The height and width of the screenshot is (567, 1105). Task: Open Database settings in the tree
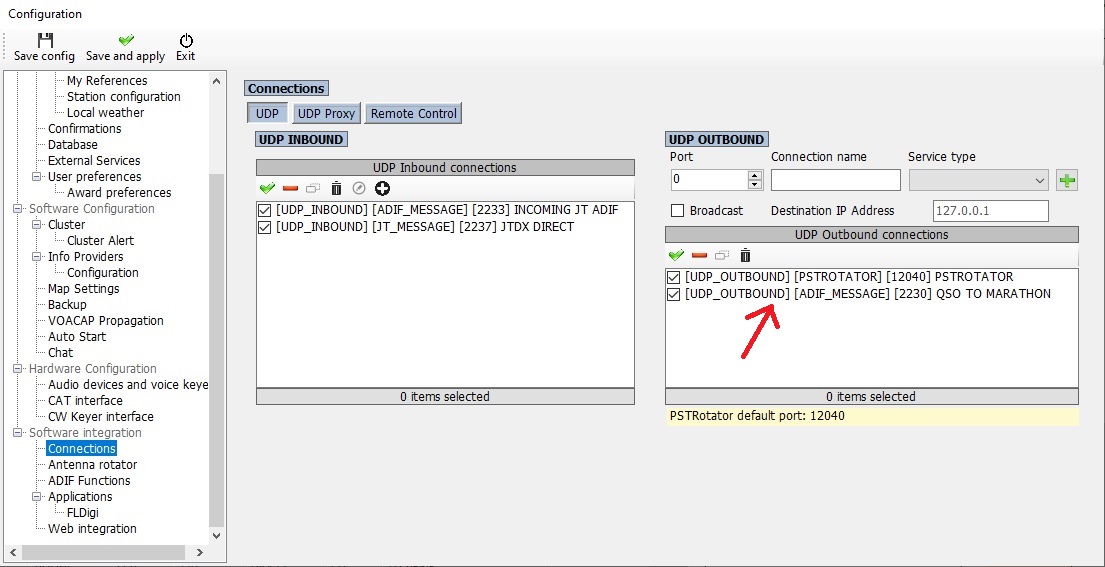73,145
